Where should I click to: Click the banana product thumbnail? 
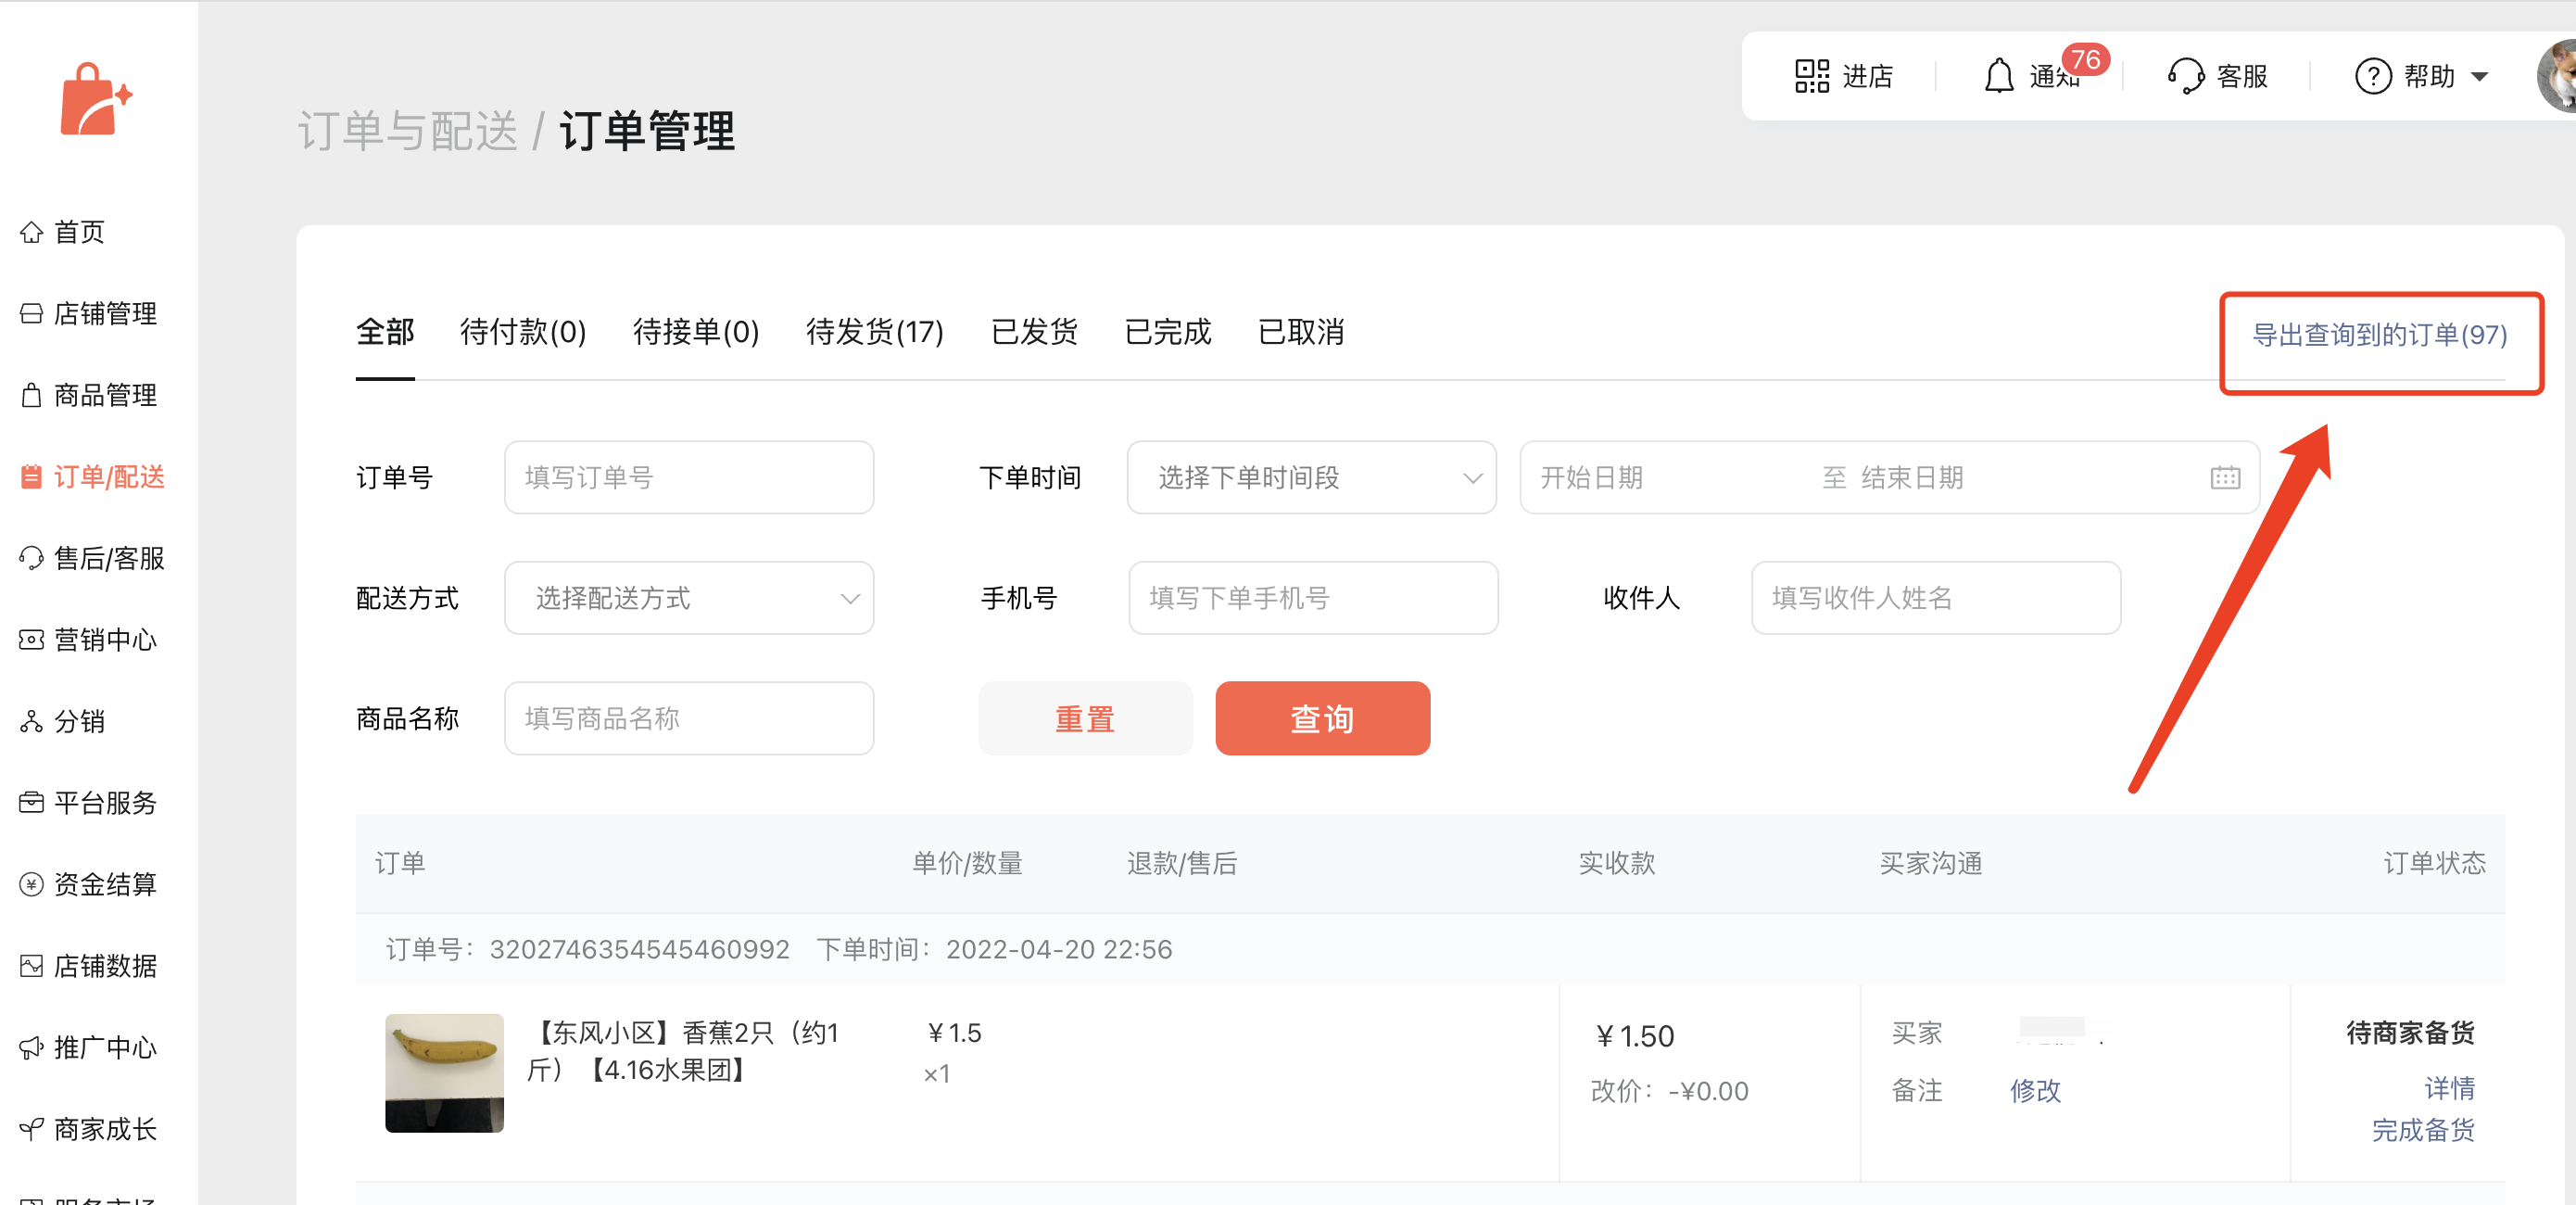coord(444,1073)
